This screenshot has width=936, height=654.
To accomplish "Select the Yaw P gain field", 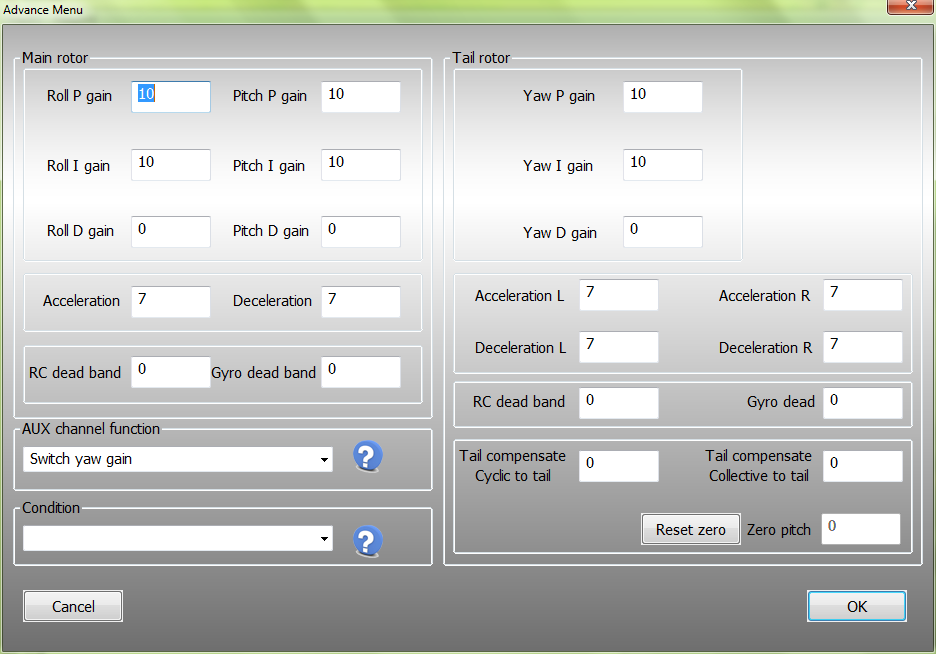I will (x=662, y=97).
